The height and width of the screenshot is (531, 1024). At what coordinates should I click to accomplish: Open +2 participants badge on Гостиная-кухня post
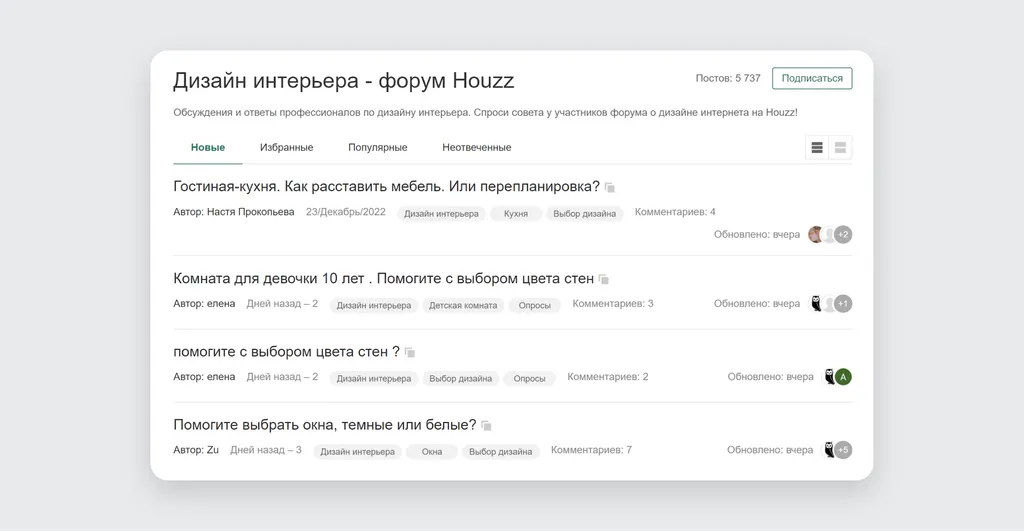843,234
